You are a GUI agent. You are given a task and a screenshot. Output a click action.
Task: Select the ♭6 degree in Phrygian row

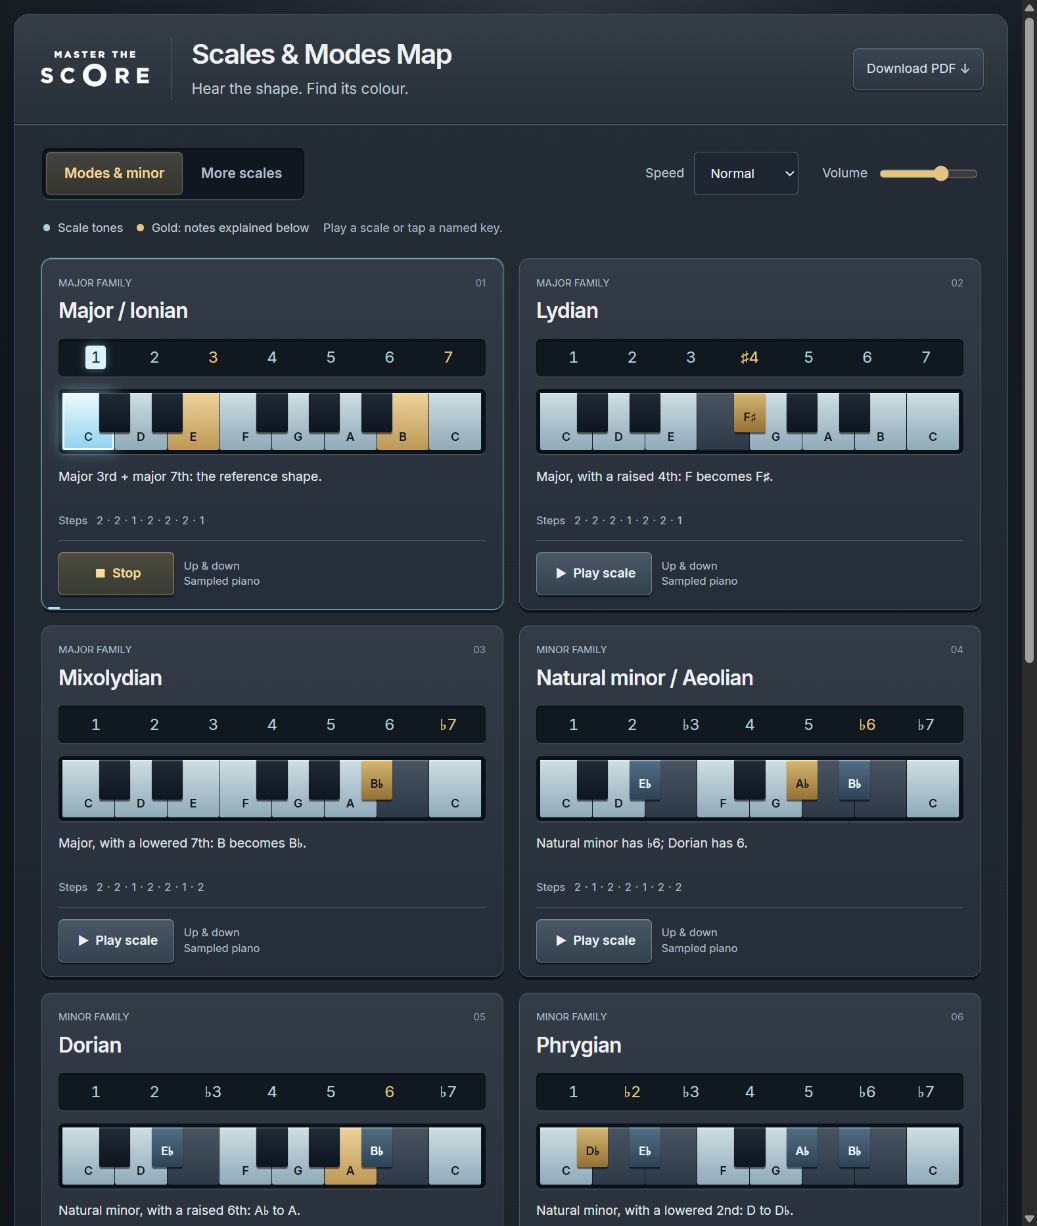(x=867, y=1091)
